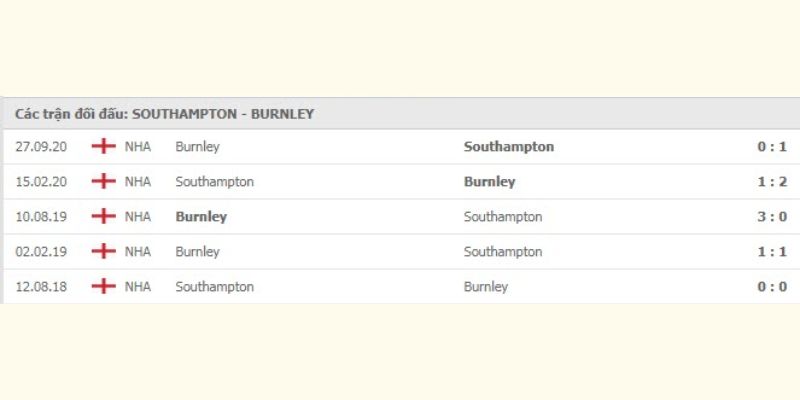
Task: Open the 1 : 1 score result
Action: click(x=772, y=252)
